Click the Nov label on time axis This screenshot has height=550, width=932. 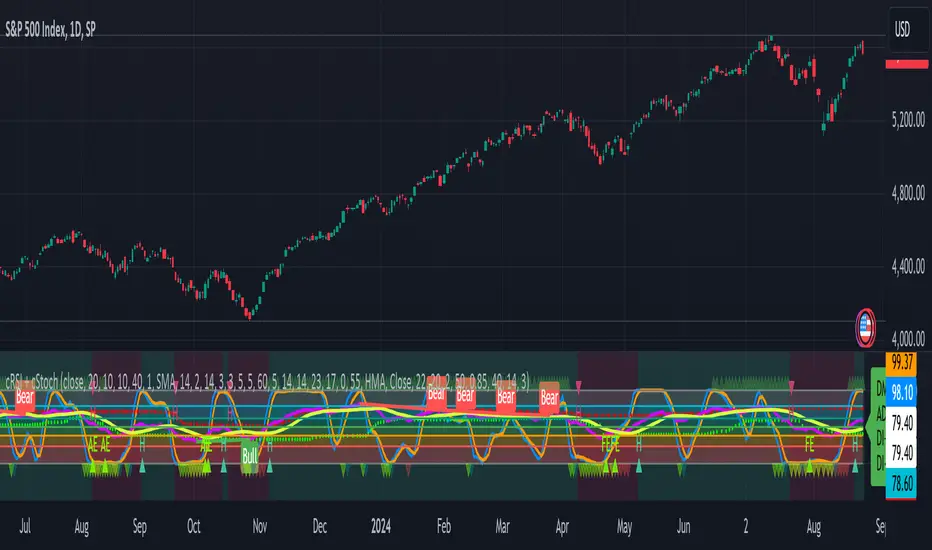tap(260, 526)
